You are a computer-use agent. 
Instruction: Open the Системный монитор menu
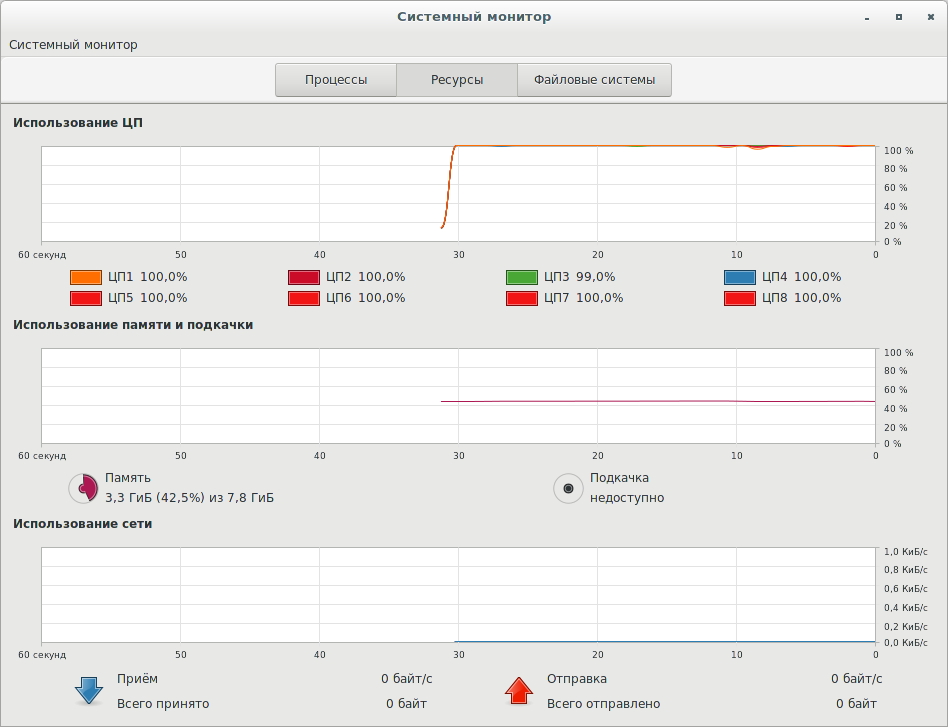[x=74, y=45]
